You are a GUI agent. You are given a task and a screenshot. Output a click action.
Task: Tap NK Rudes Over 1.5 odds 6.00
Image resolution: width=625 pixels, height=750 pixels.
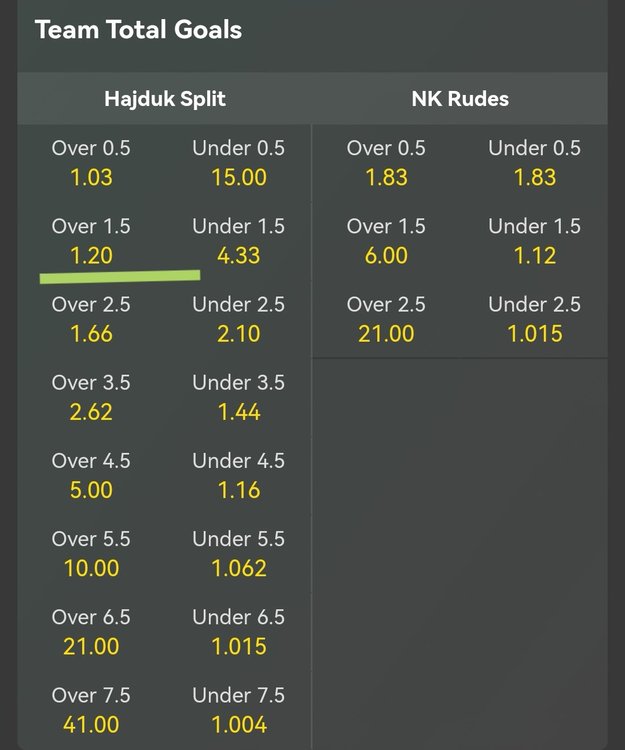coord(386,242)
